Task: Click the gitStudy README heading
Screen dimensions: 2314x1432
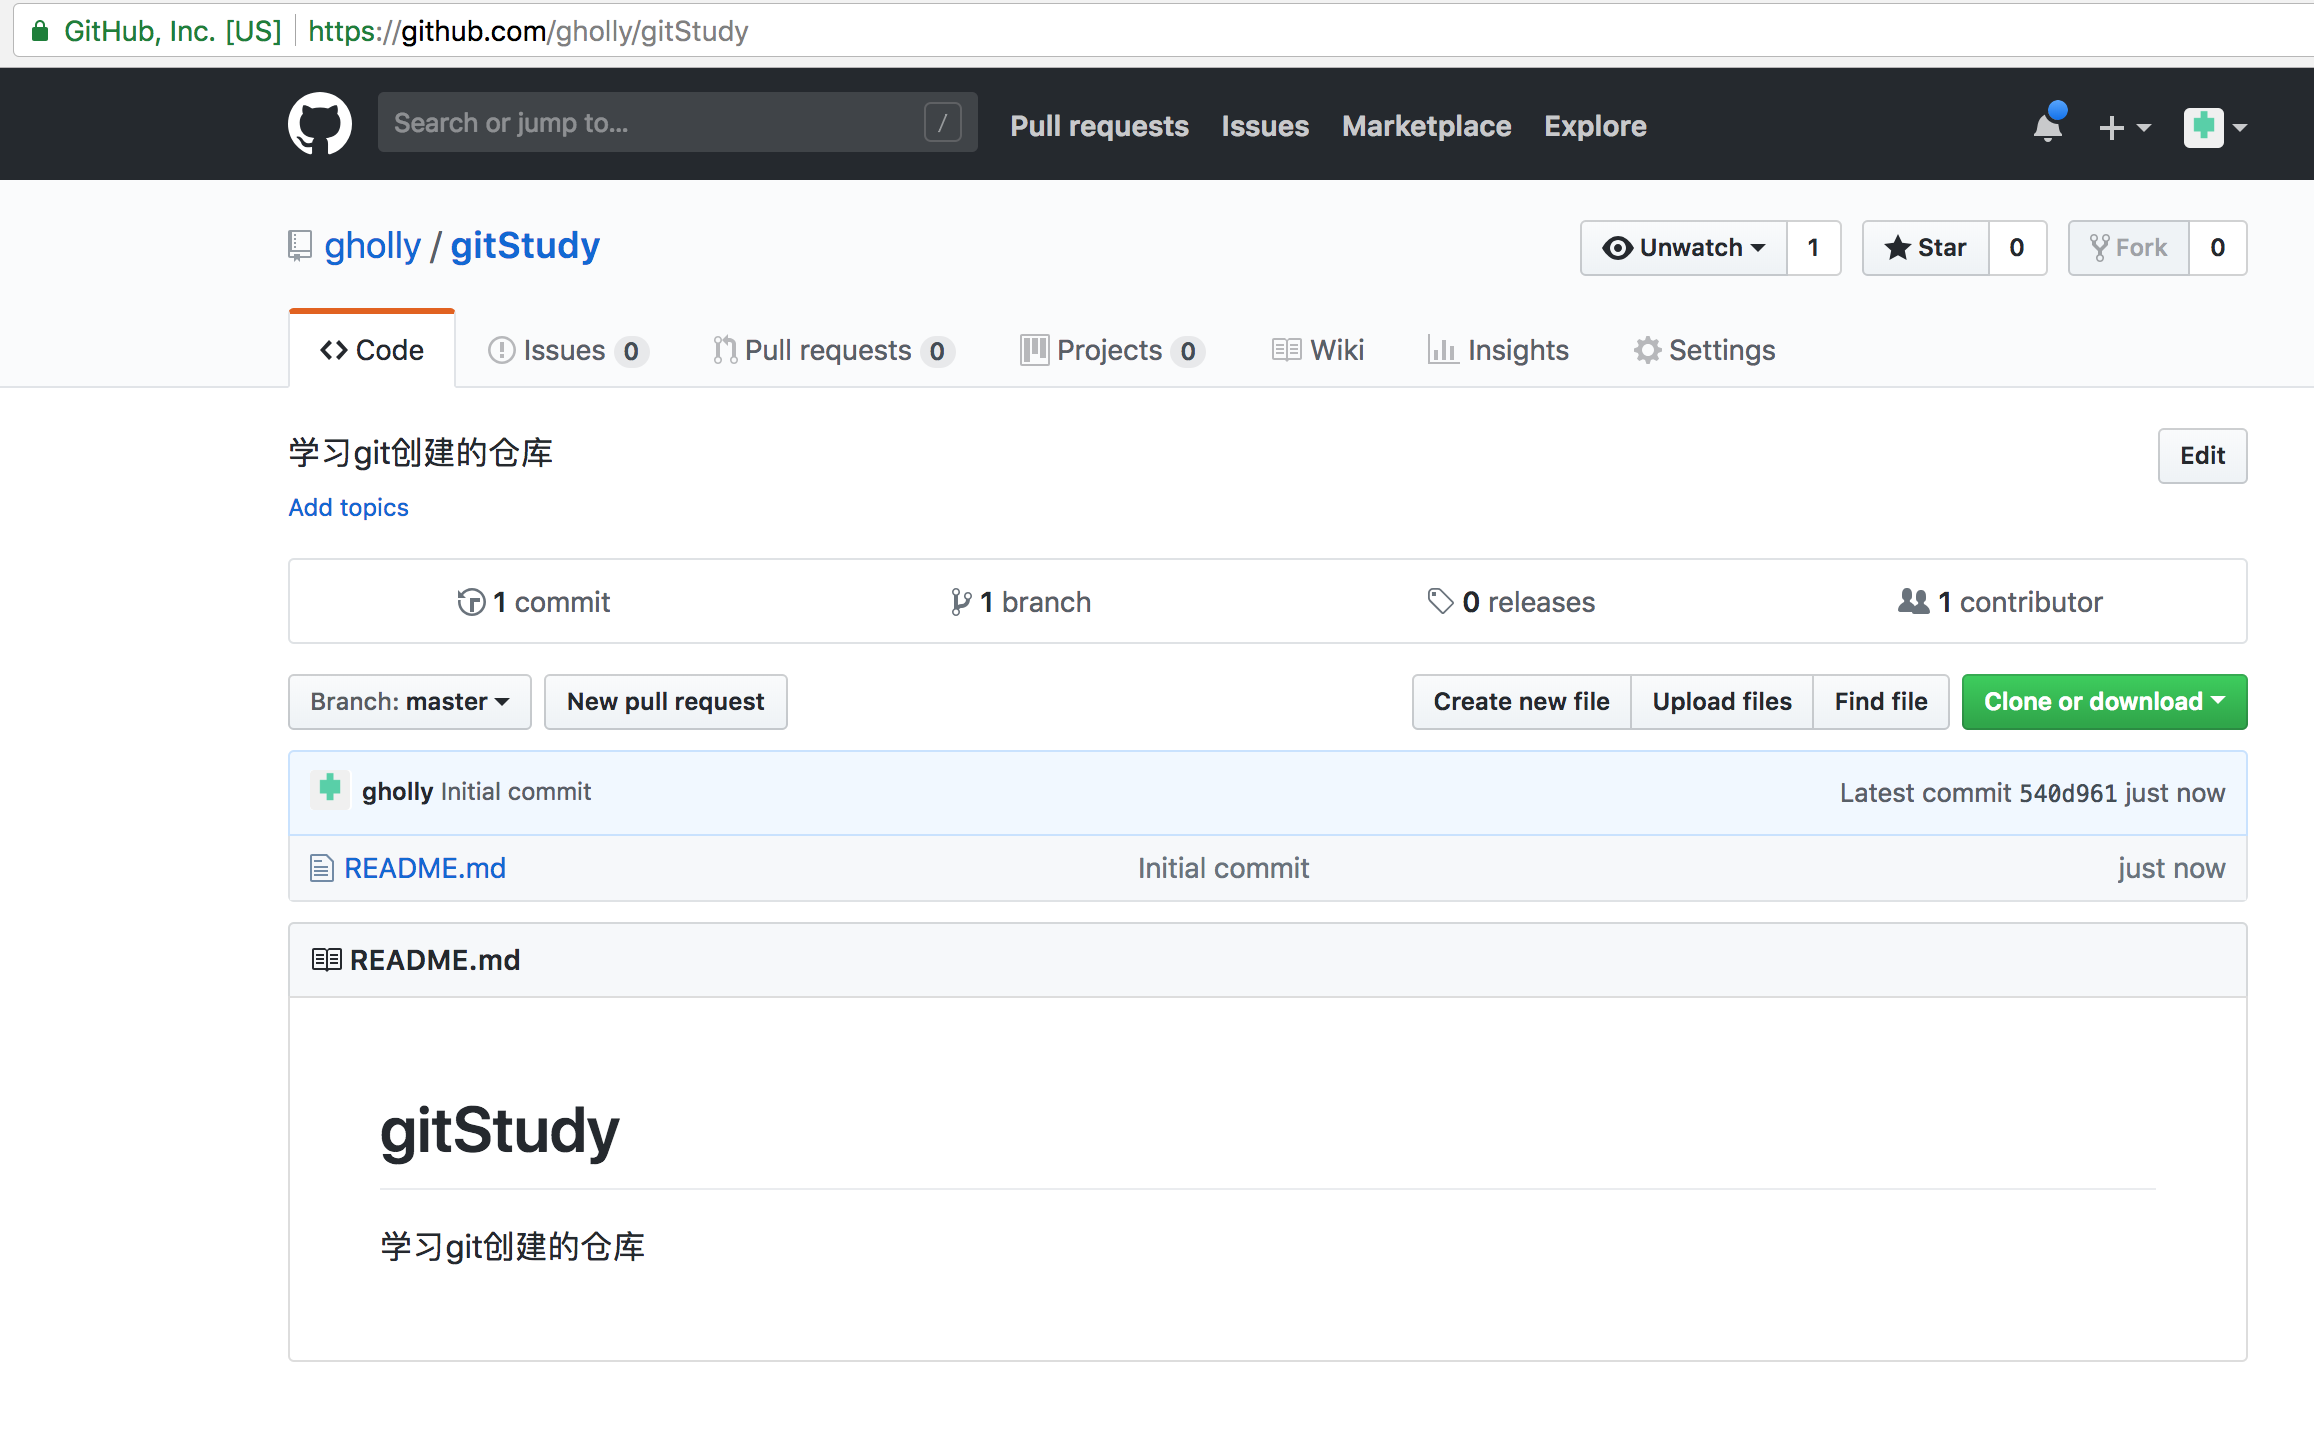Action: pyautogui.click(x=500, y=1130)
